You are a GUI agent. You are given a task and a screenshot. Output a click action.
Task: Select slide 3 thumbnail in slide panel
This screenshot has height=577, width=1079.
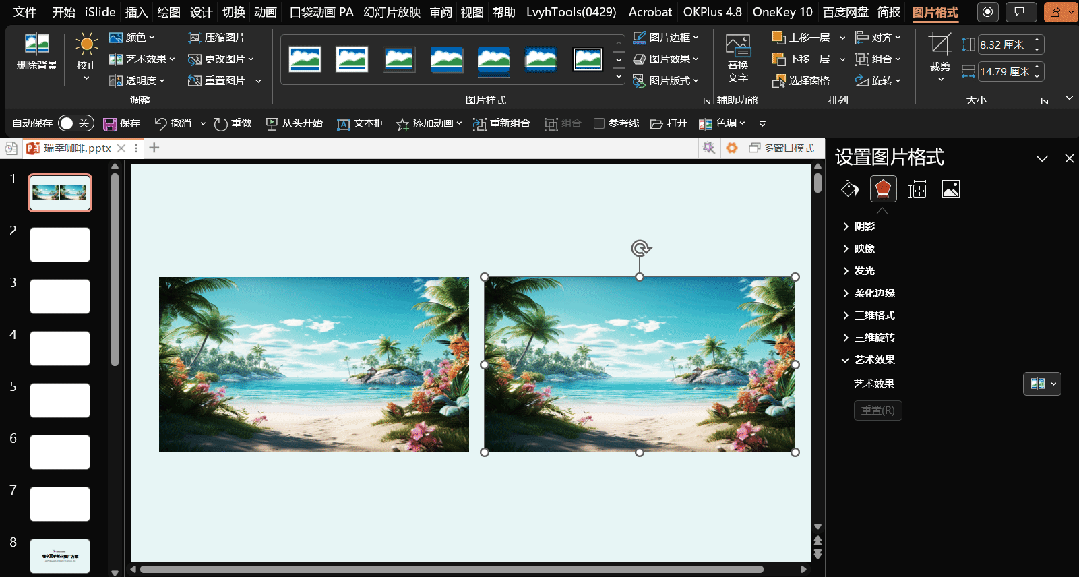pyautogui.click(x=60, y=297)
